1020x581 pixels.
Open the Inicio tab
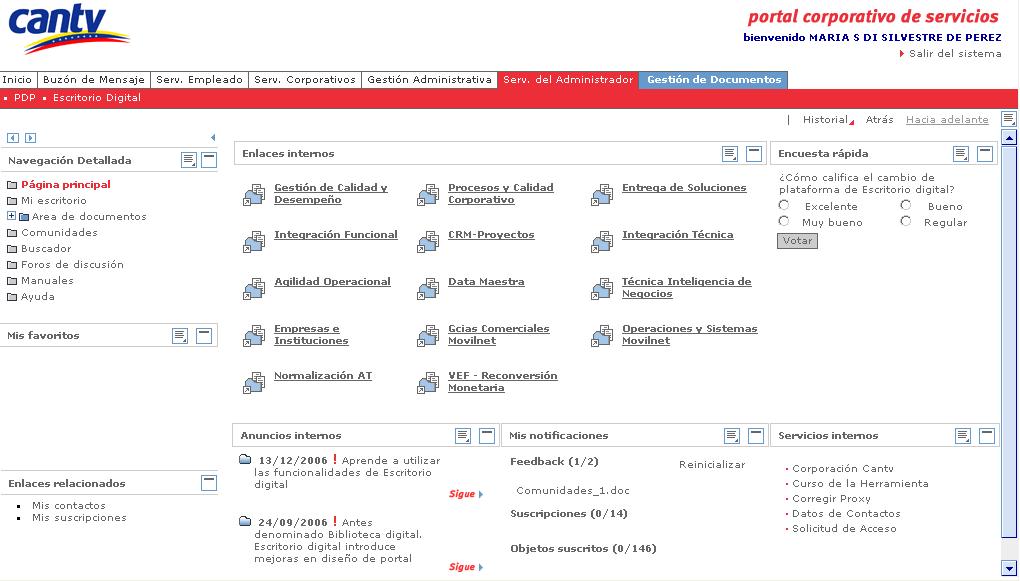point(18,79)
